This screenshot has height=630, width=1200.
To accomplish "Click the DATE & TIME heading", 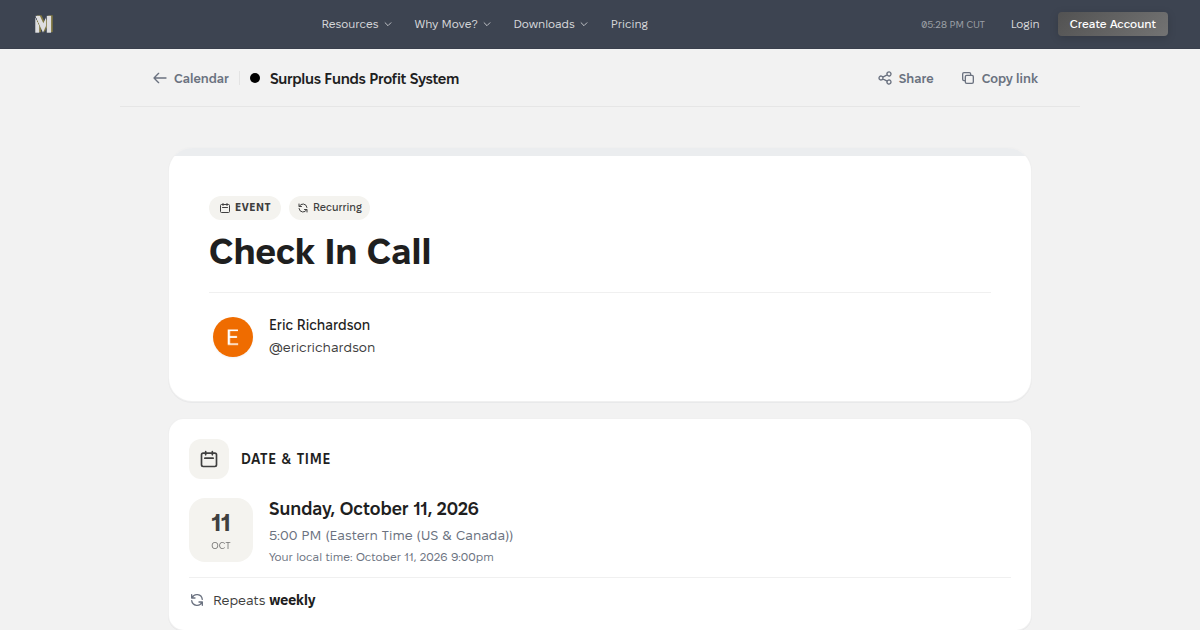I will [286, 459].
